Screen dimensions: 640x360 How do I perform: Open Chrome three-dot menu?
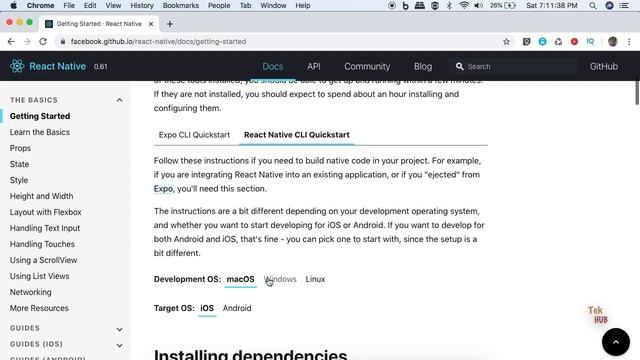tap(629, 41)
